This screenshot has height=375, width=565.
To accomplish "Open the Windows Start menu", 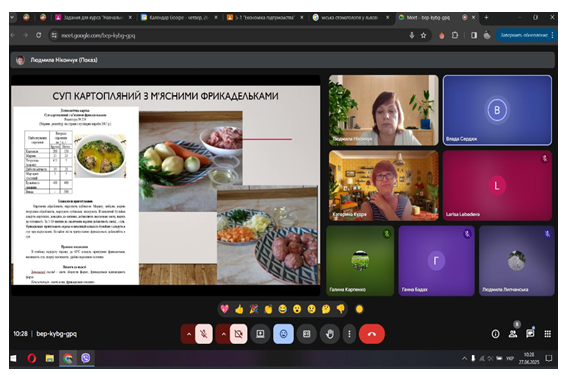I will tap(13, 358).
